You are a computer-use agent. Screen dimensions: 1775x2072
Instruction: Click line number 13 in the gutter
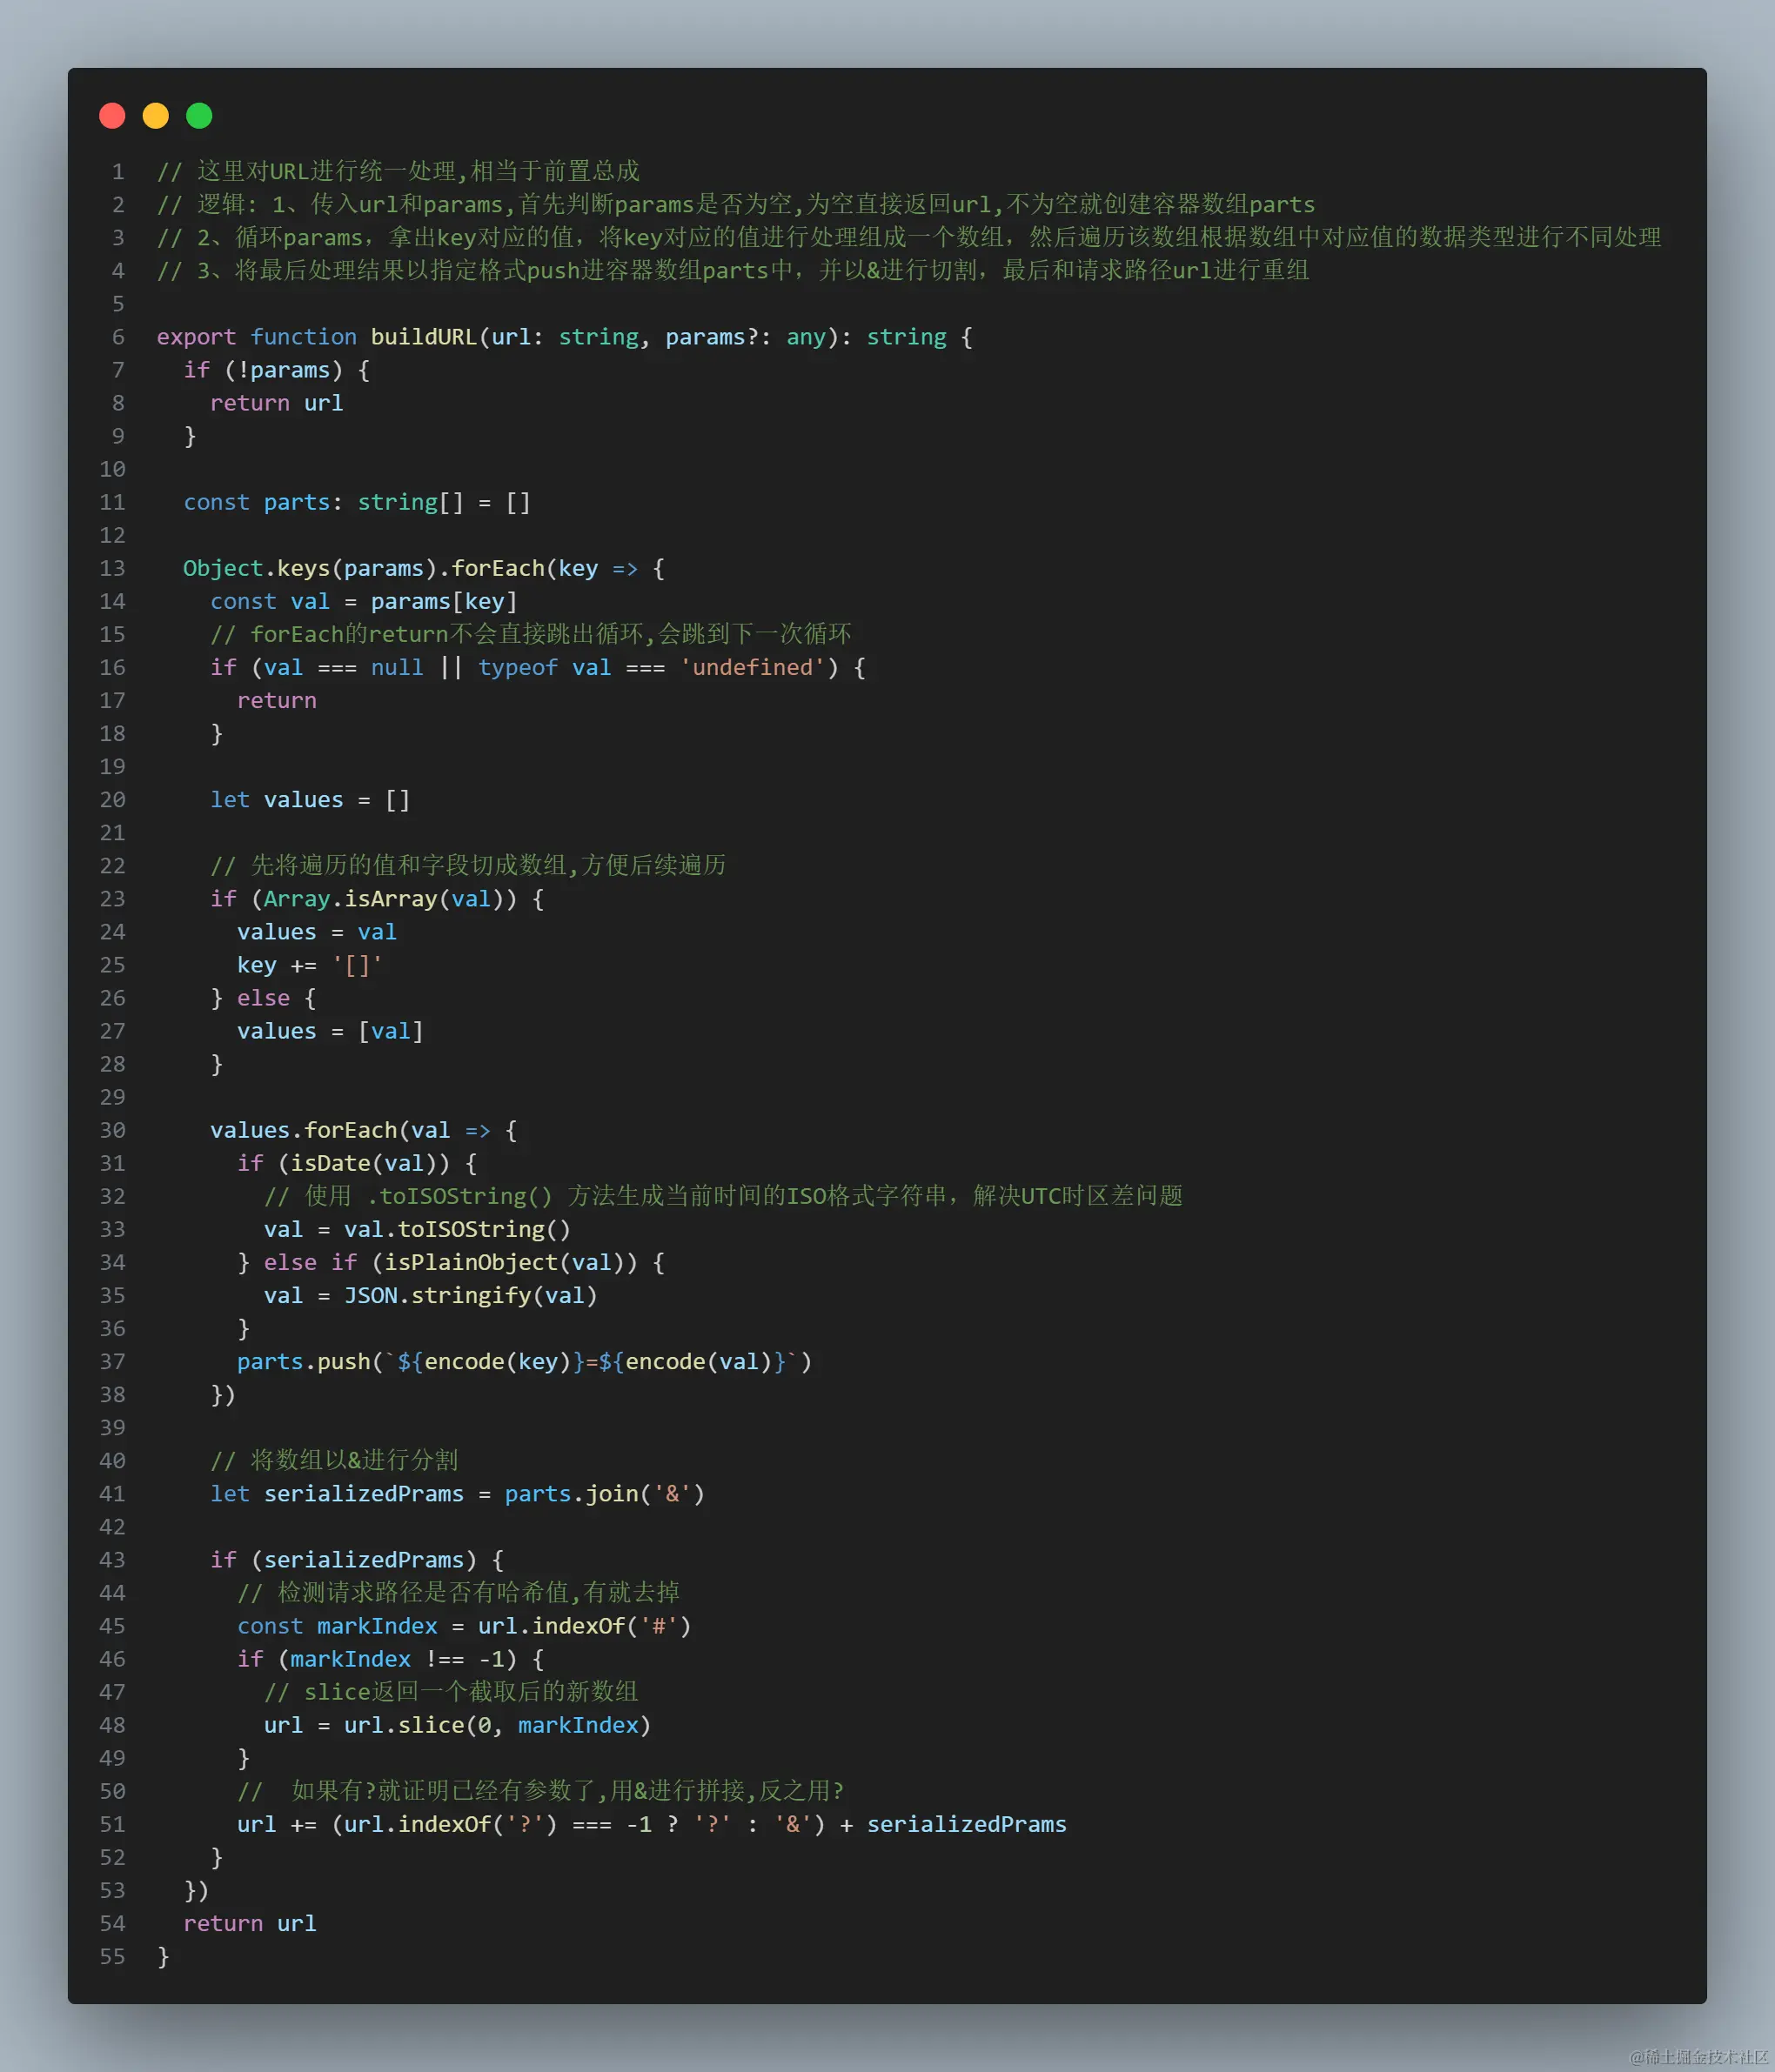pos(111,568)
